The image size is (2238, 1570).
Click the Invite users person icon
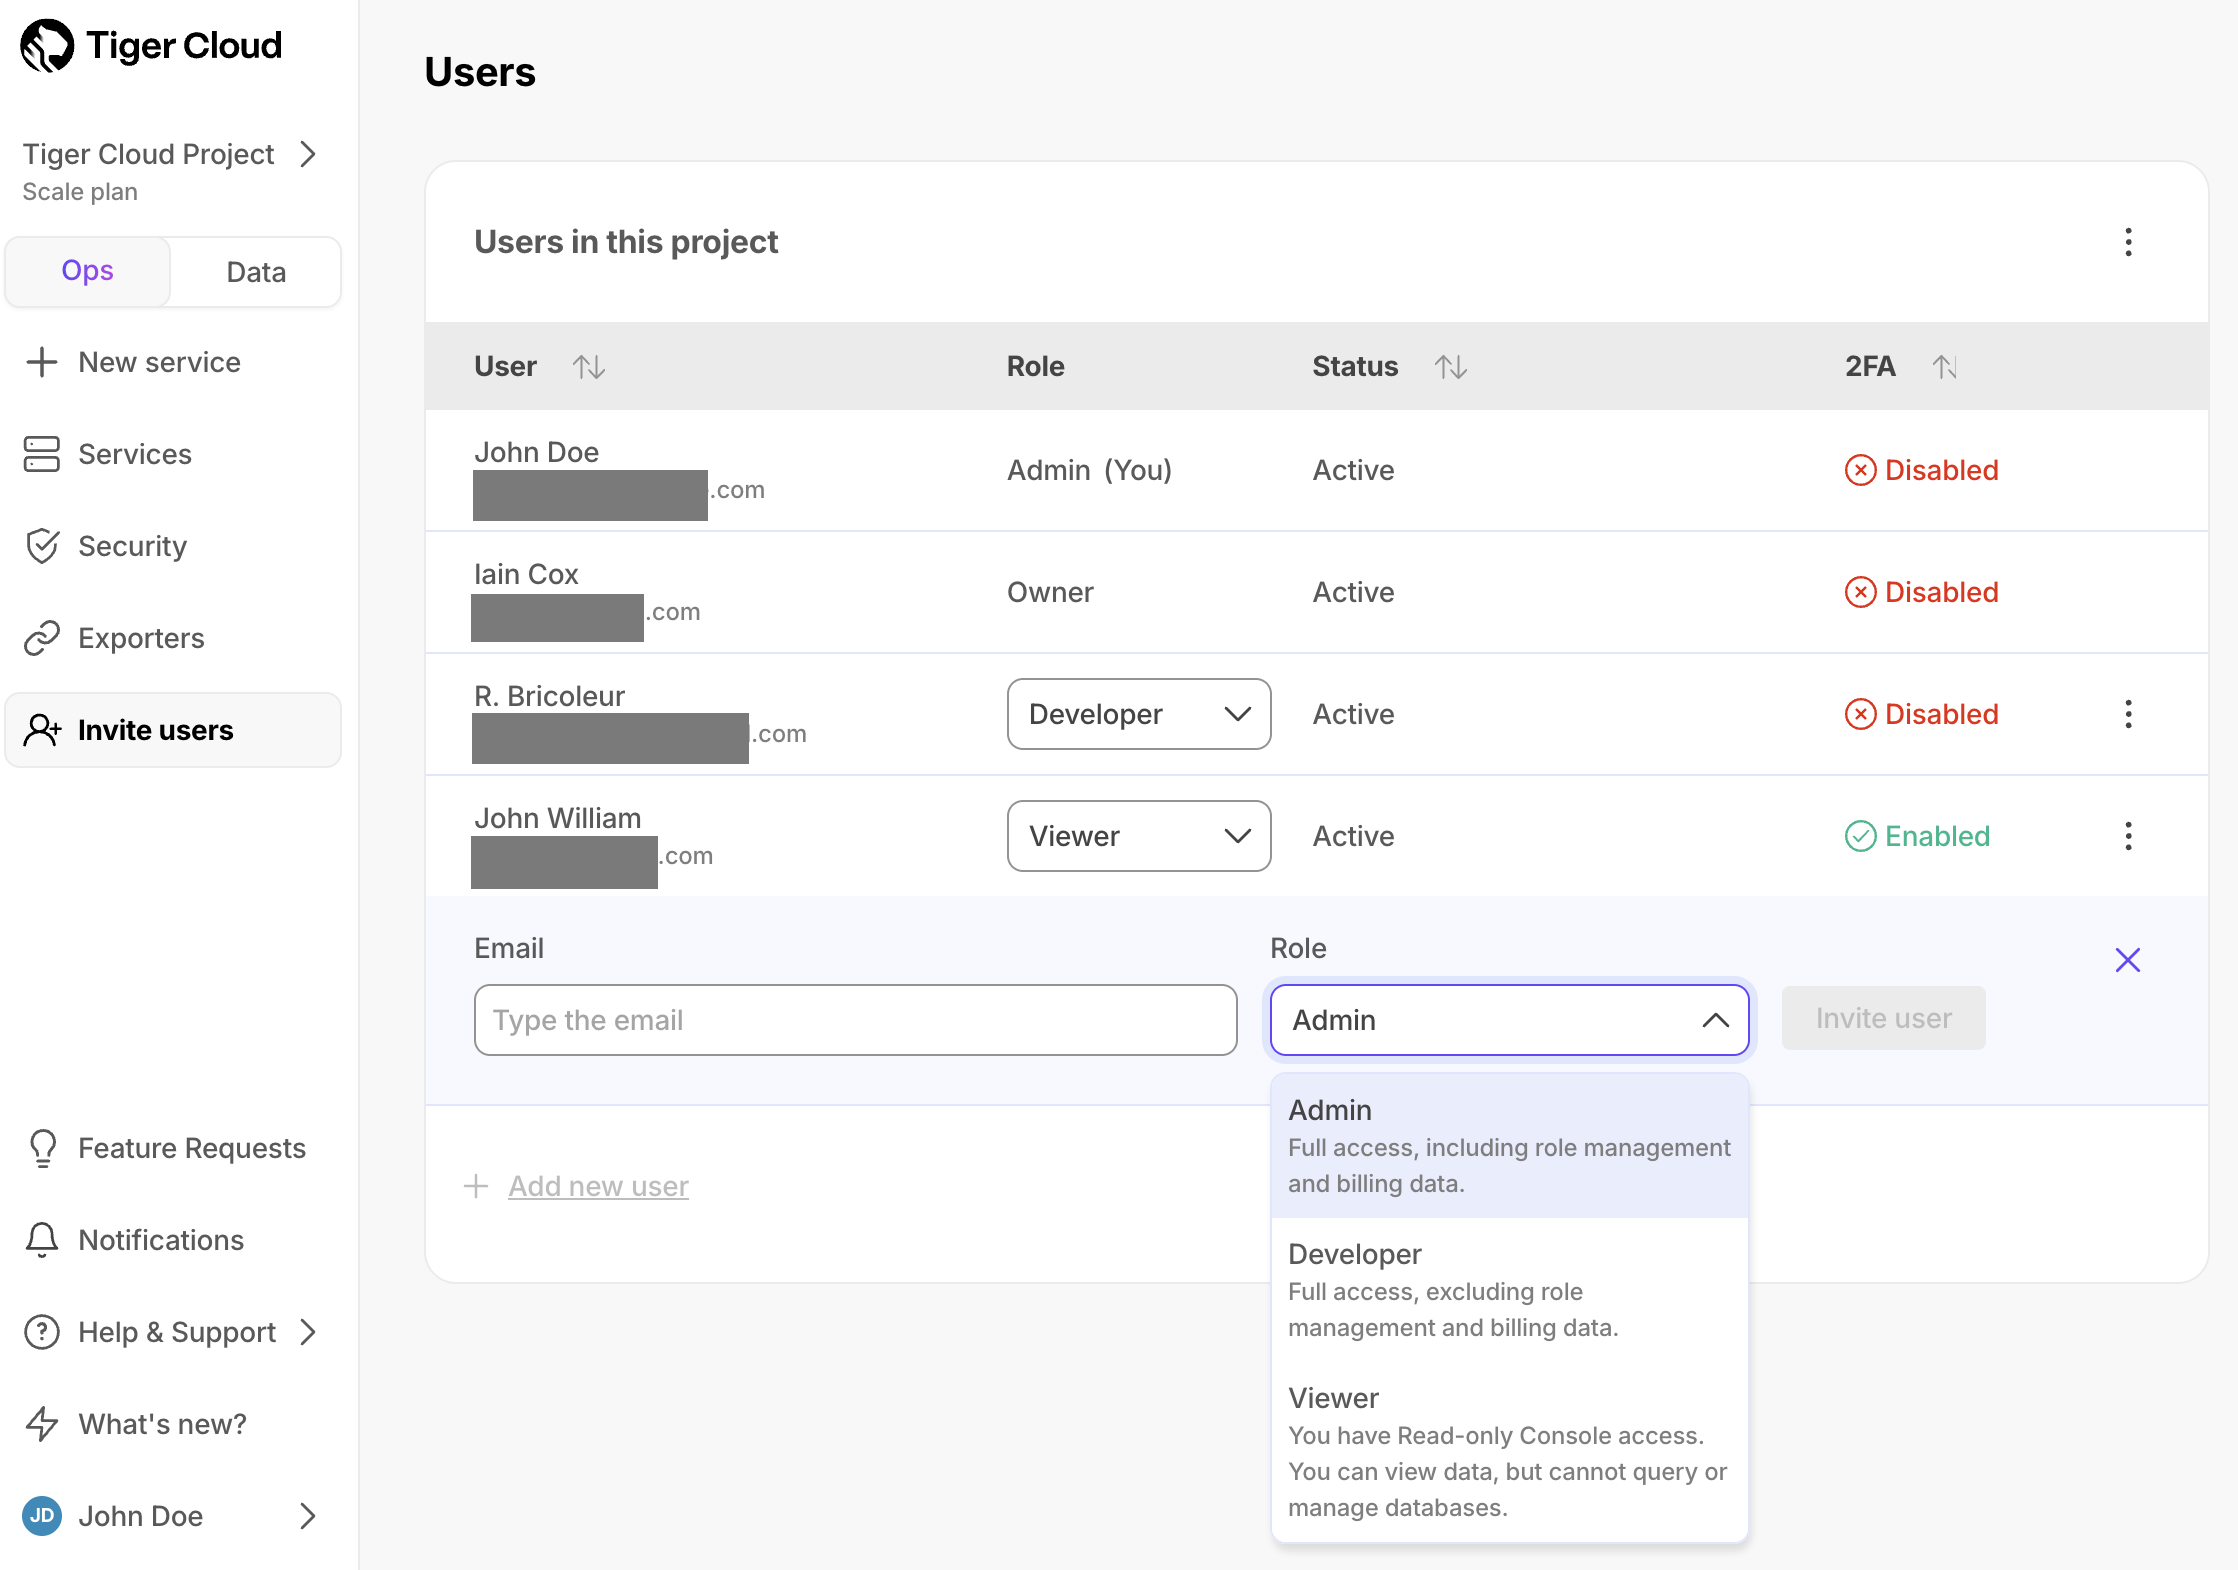42,730
